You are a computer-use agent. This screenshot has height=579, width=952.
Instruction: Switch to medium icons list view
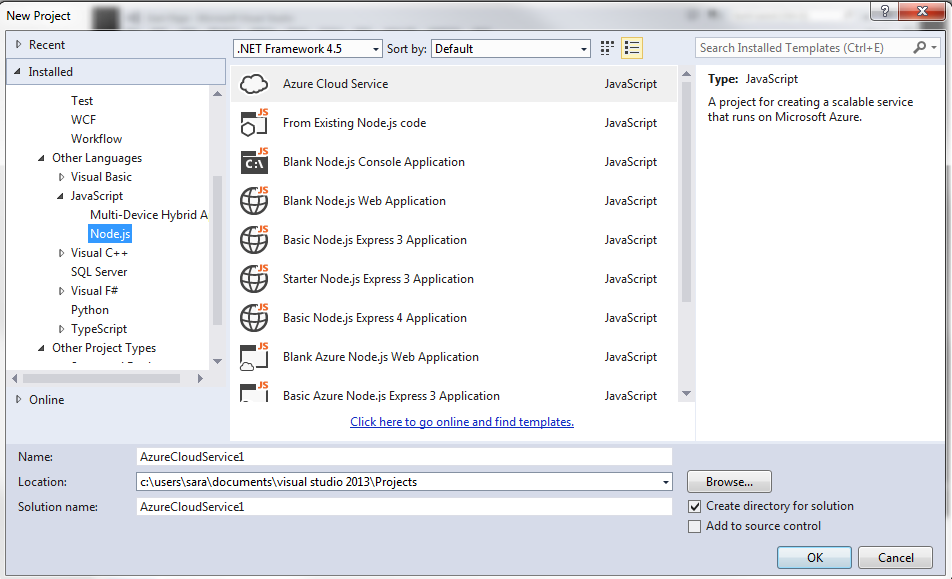pos(631,48)
